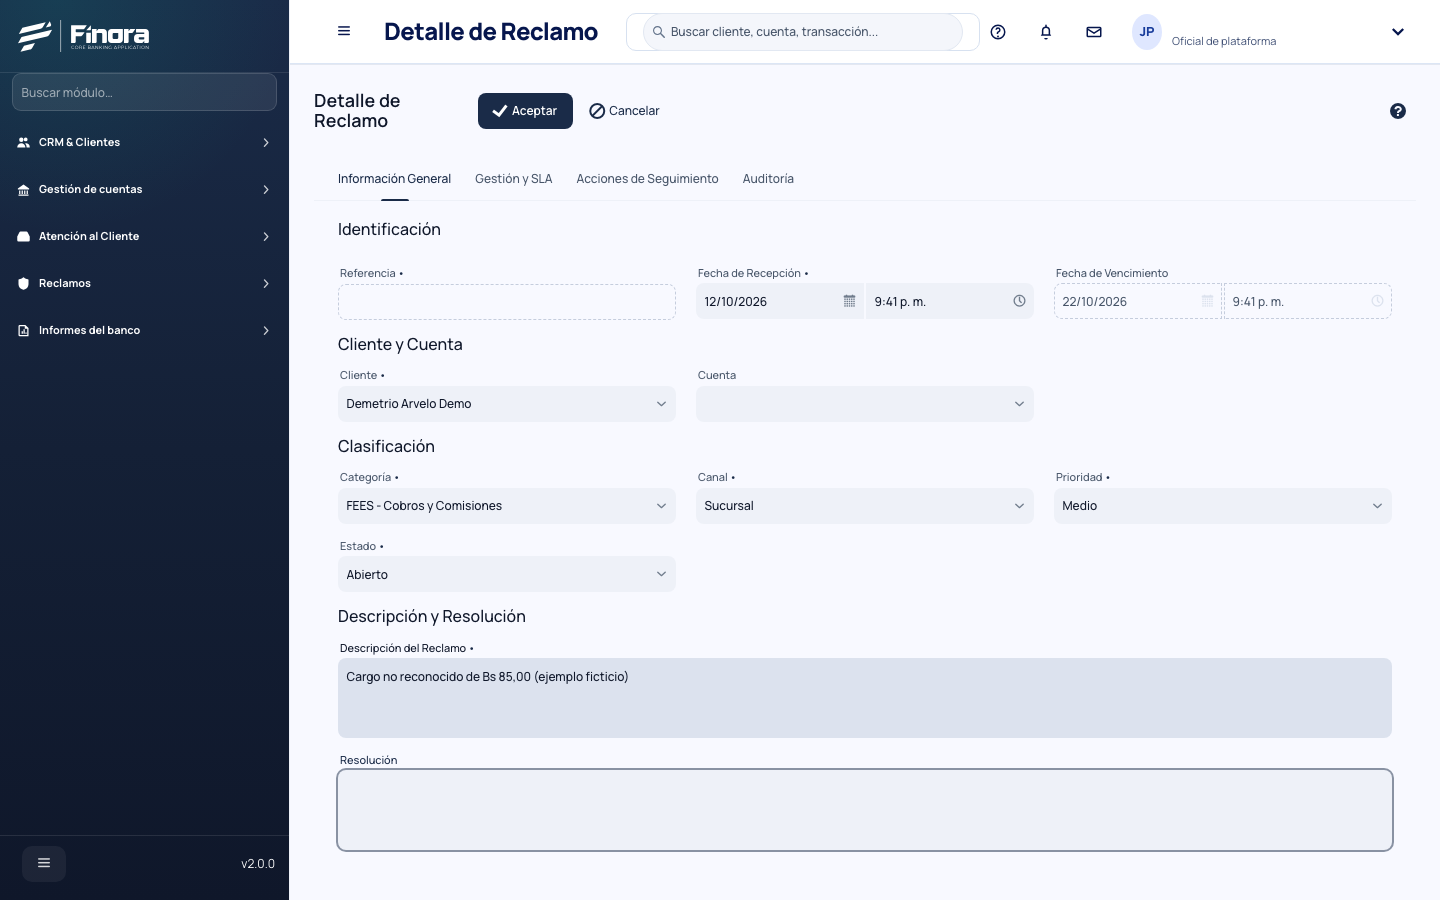Click the Aceptar button
Viewport: 1440px width, 900px height.
click(x=525, y=111)
